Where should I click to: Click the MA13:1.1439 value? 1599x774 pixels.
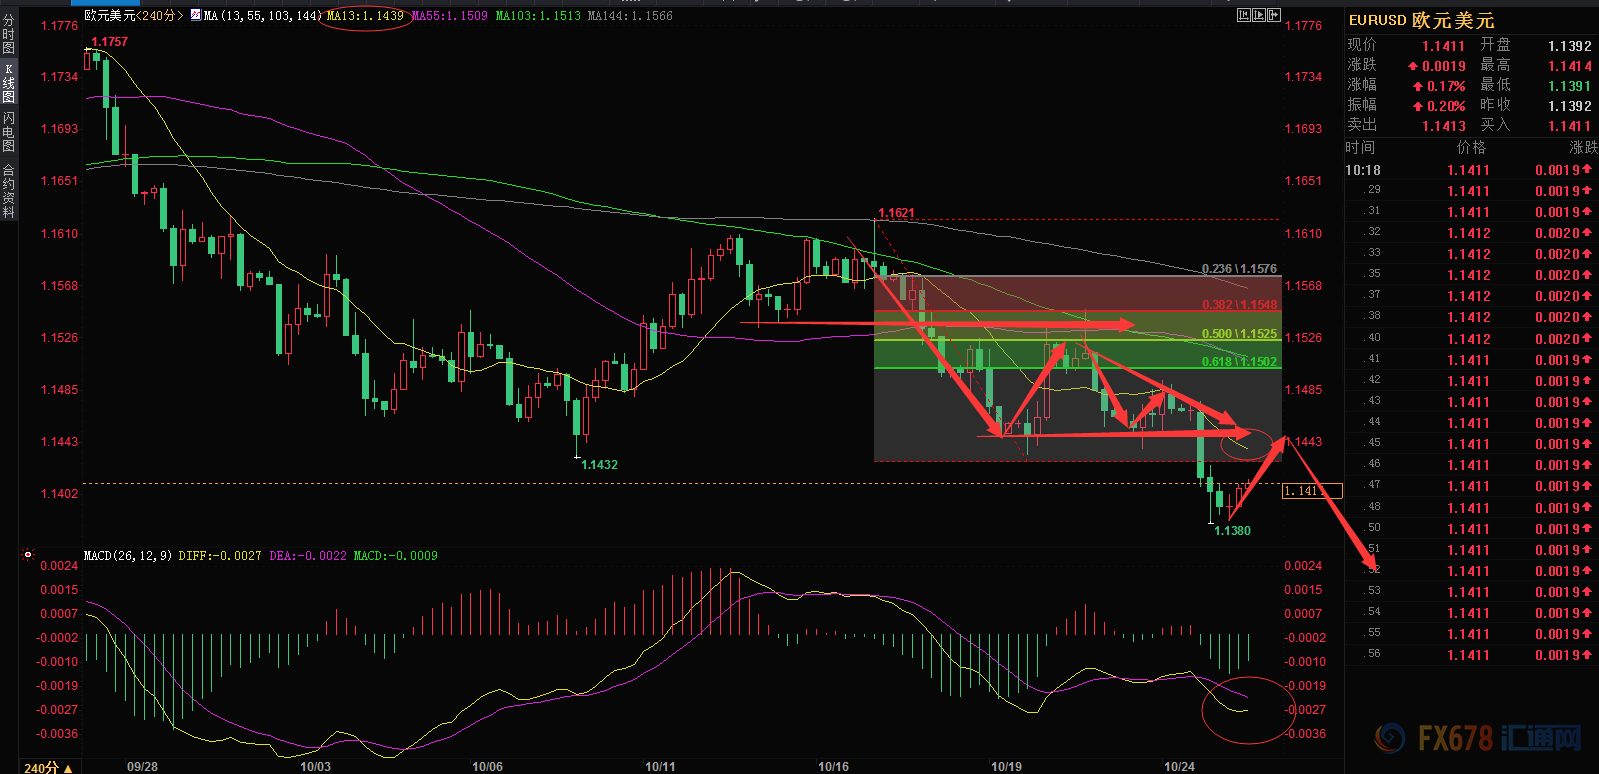(365, 15)
